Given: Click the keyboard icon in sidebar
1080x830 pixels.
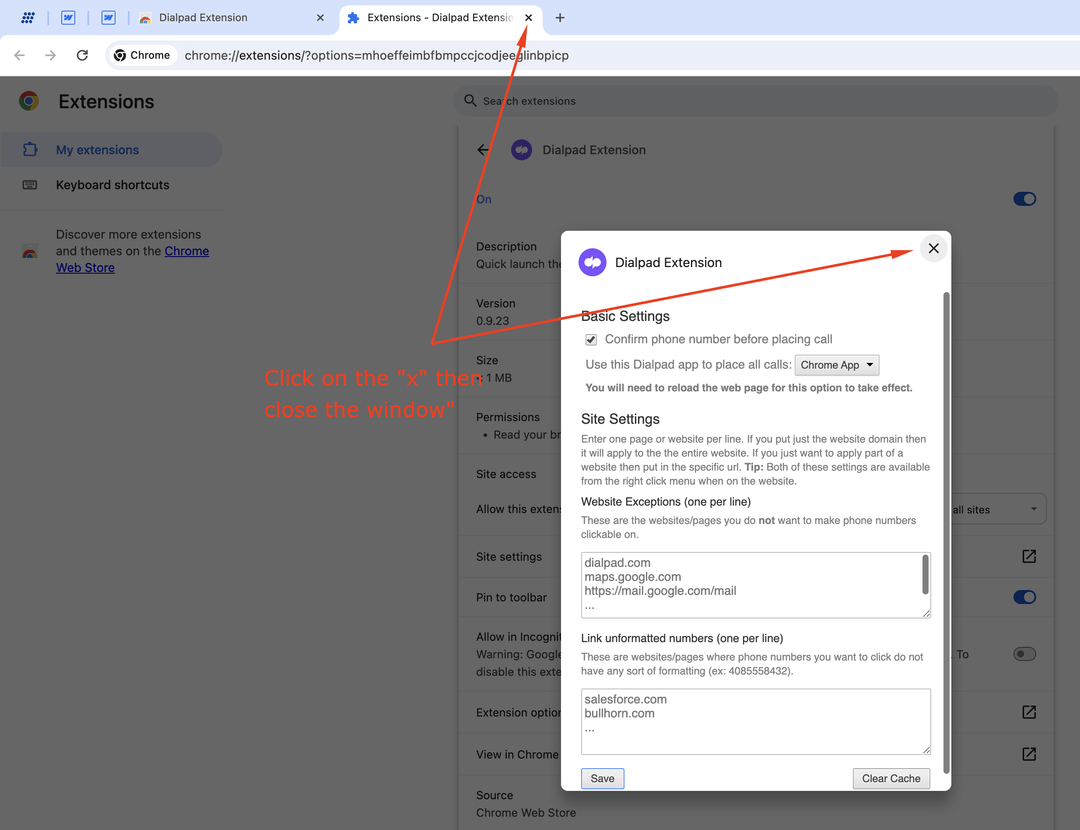Looking at the screenshot, I should click(30, 185).
